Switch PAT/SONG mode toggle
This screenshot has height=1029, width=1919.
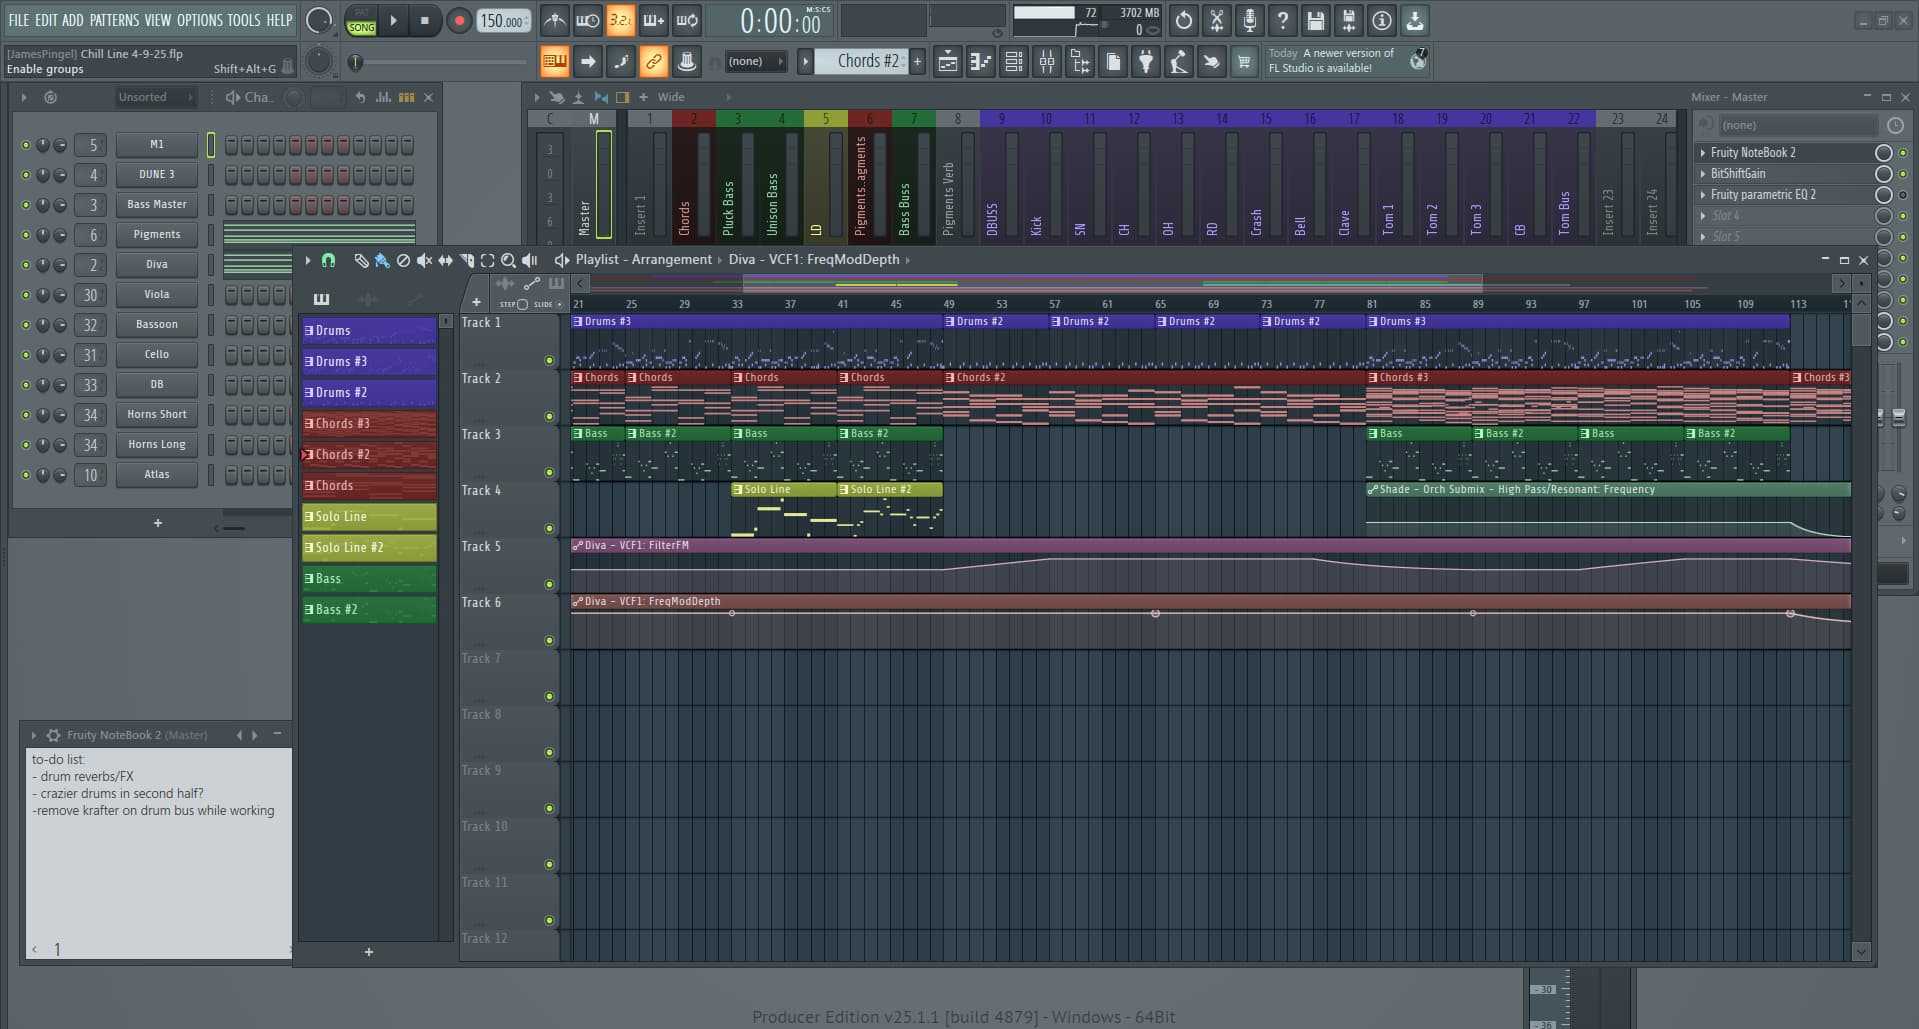pyautogui.click(x=361, y=20)
